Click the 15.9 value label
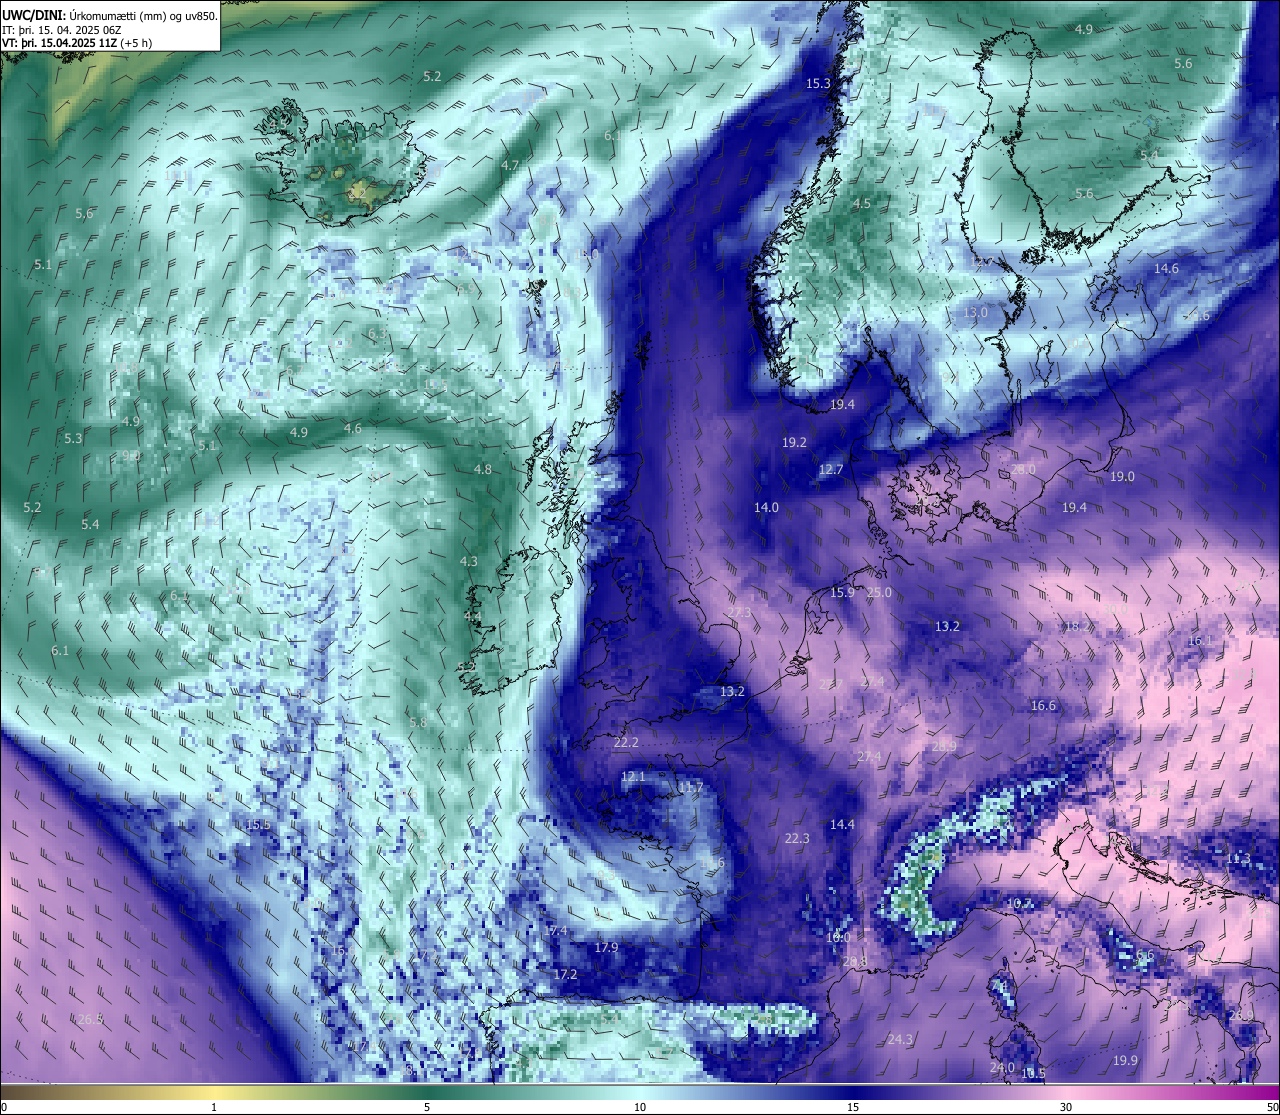1280x1115 pixels. 843,593
